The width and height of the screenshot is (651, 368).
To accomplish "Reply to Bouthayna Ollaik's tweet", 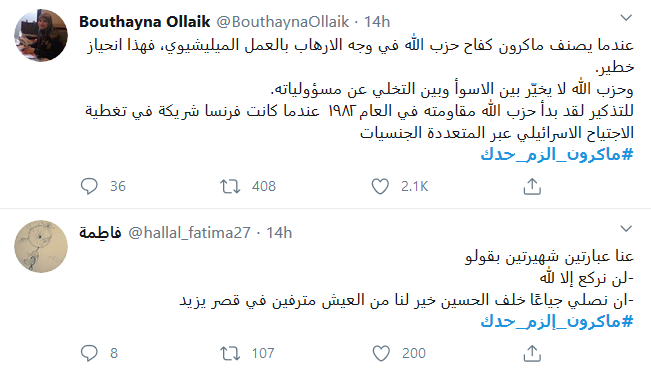I will (x=89, y=186).
